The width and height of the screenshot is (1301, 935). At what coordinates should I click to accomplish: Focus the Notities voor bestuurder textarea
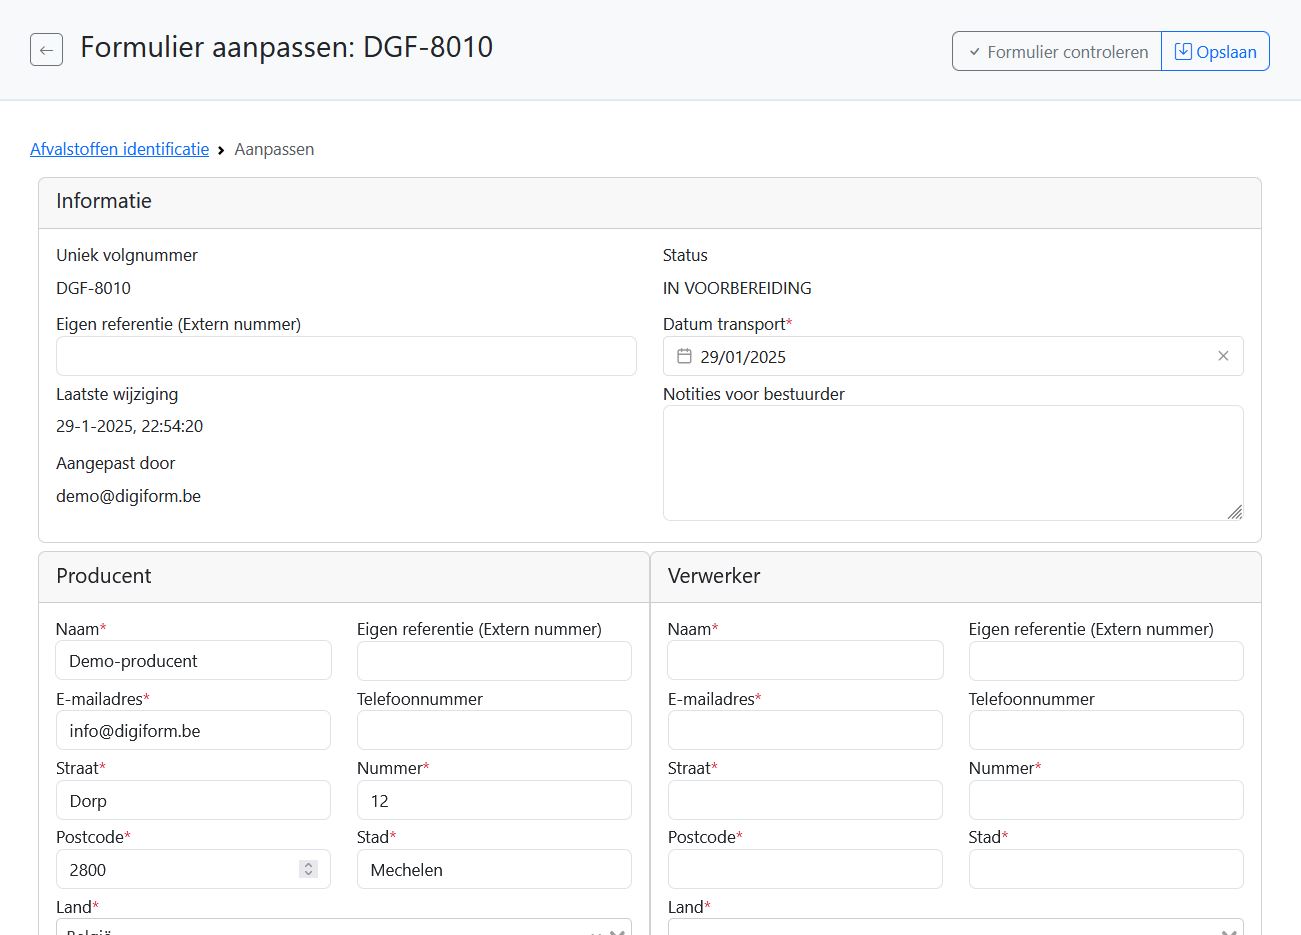(x=952, y=462)
